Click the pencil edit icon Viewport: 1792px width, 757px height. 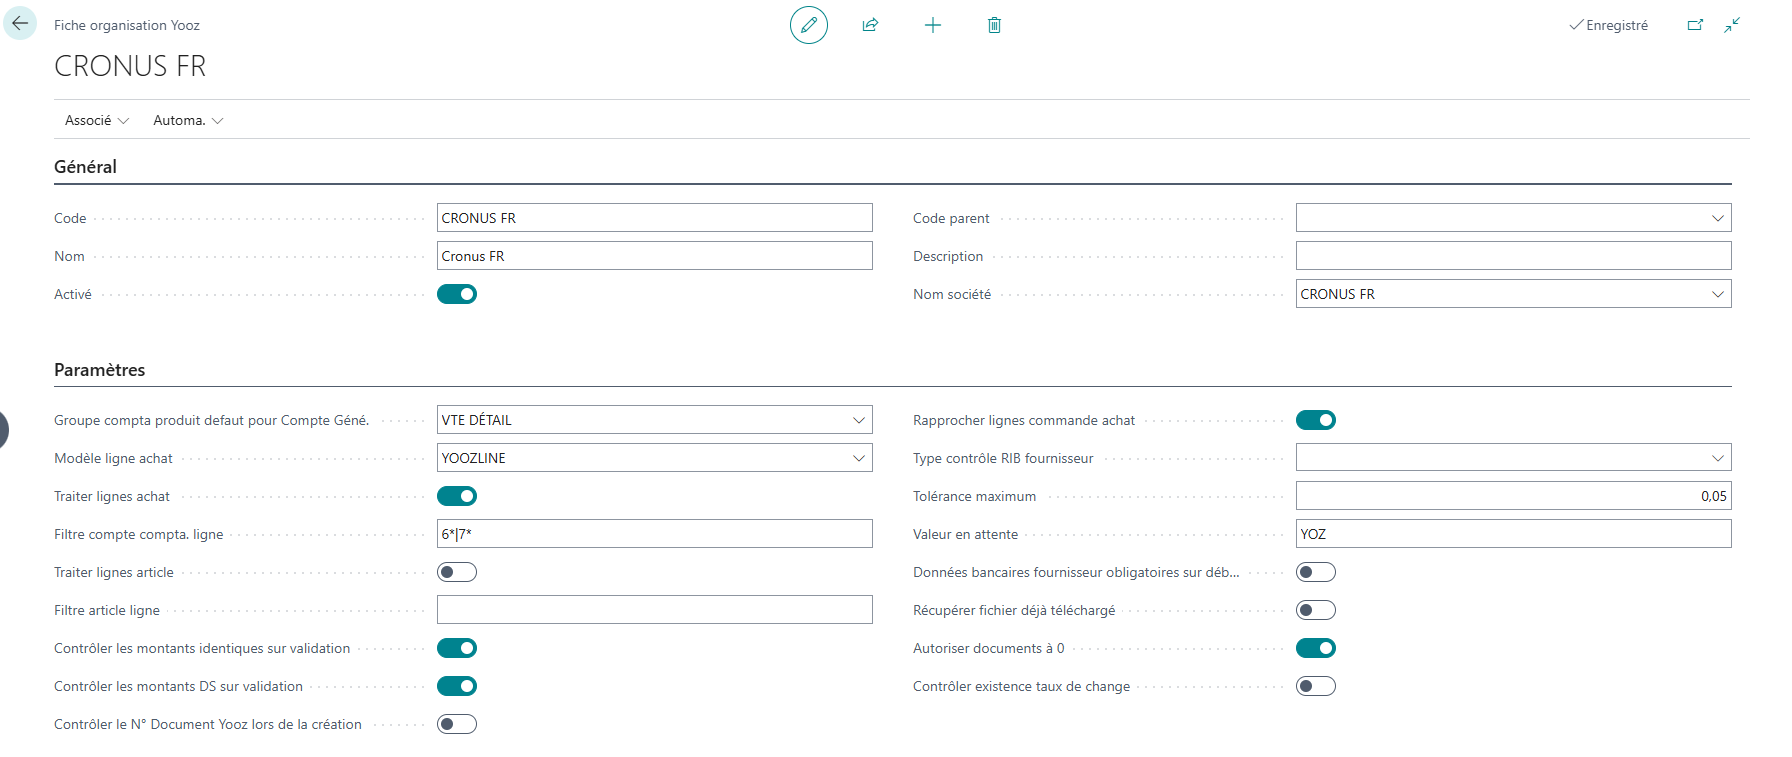[x=808, y=25]
